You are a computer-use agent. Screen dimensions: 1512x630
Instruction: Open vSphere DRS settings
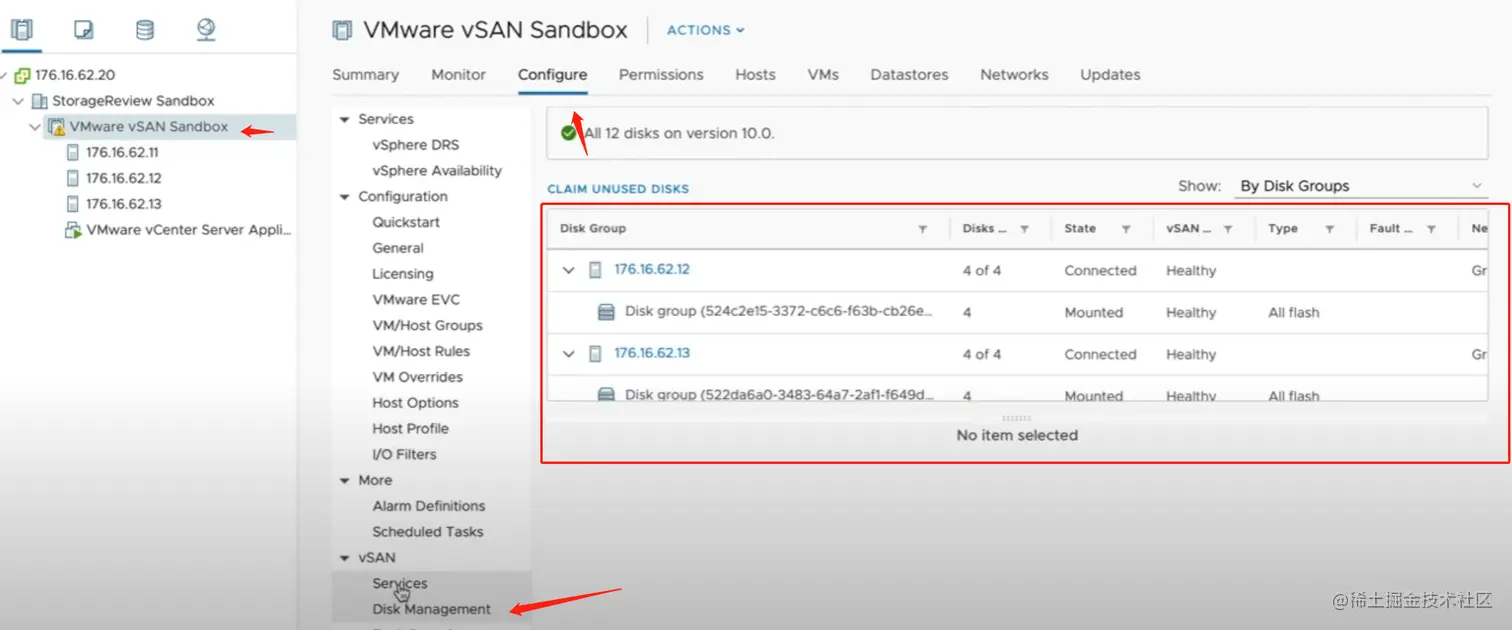click(x=416, y=145)
